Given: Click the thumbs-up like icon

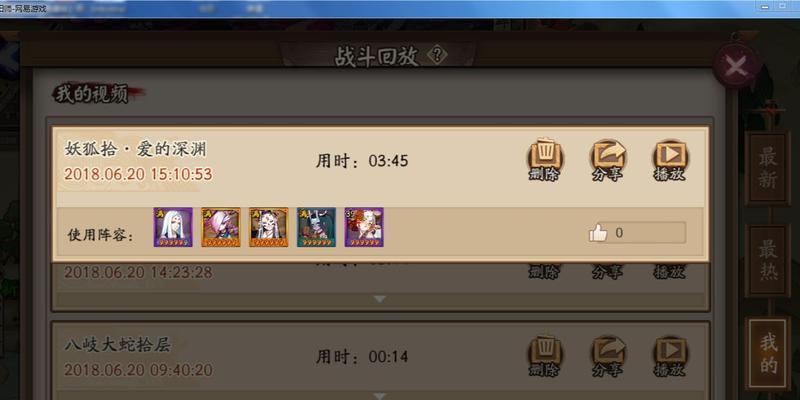Looking at the screenshot, I should 597,234.
